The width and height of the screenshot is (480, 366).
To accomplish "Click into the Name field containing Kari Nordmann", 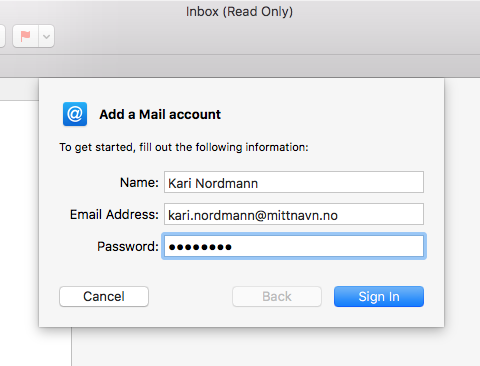I will (294, 182).
